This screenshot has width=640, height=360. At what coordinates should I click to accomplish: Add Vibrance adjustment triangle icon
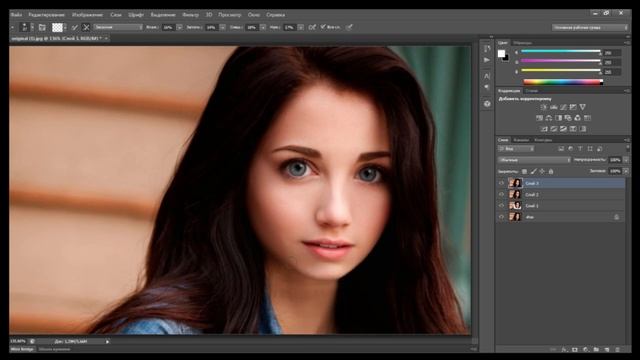(583, 107)
